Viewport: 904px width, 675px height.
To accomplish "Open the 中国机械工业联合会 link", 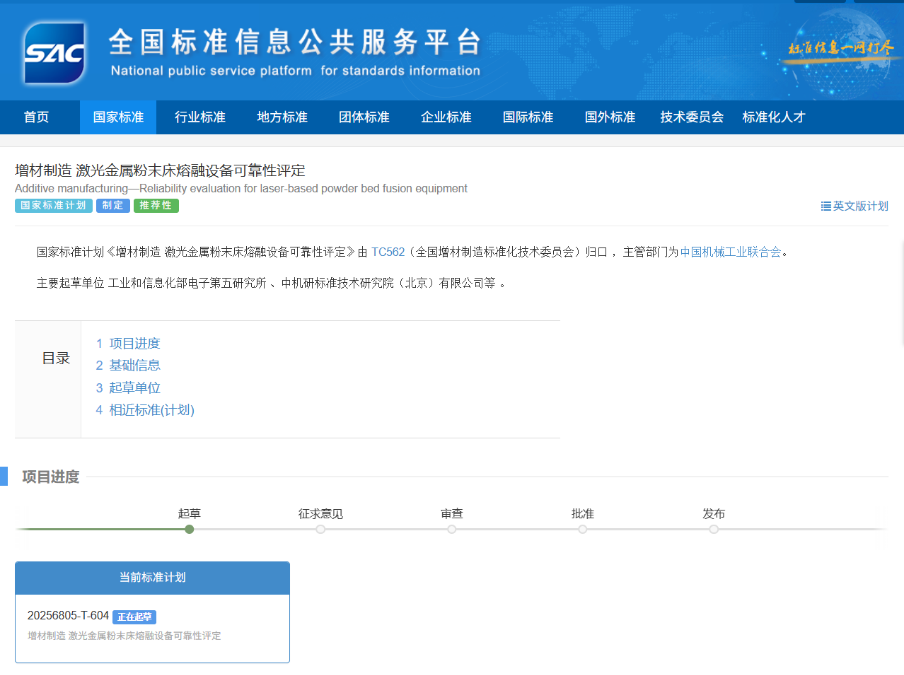I will click(731, 252).
